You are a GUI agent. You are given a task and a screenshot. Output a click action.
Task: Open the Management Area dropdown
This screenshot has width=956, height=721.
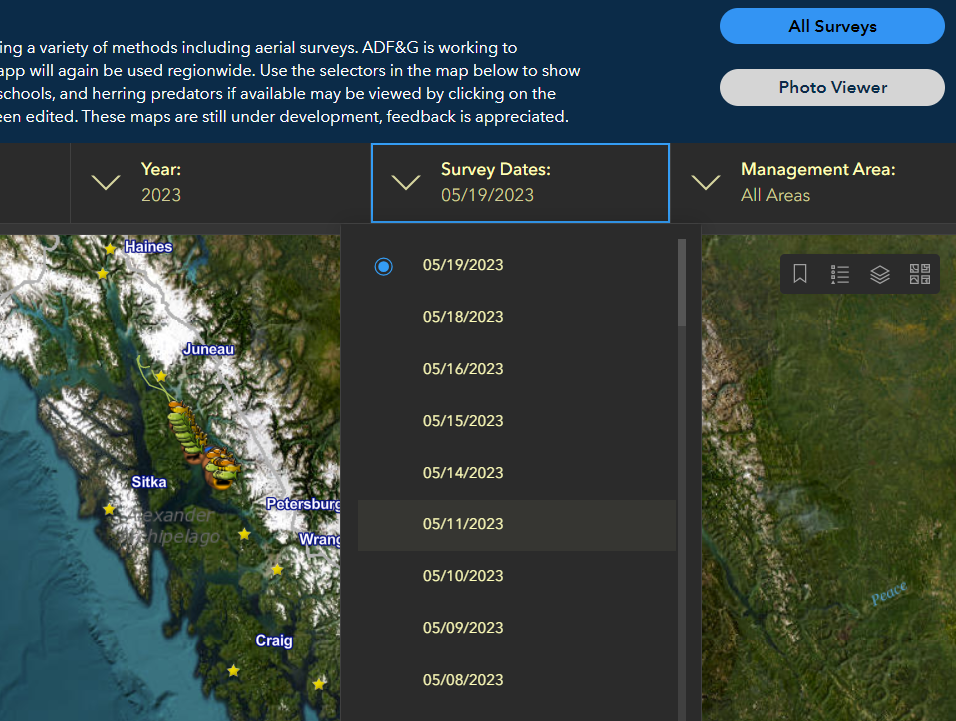tap(706, 182)
